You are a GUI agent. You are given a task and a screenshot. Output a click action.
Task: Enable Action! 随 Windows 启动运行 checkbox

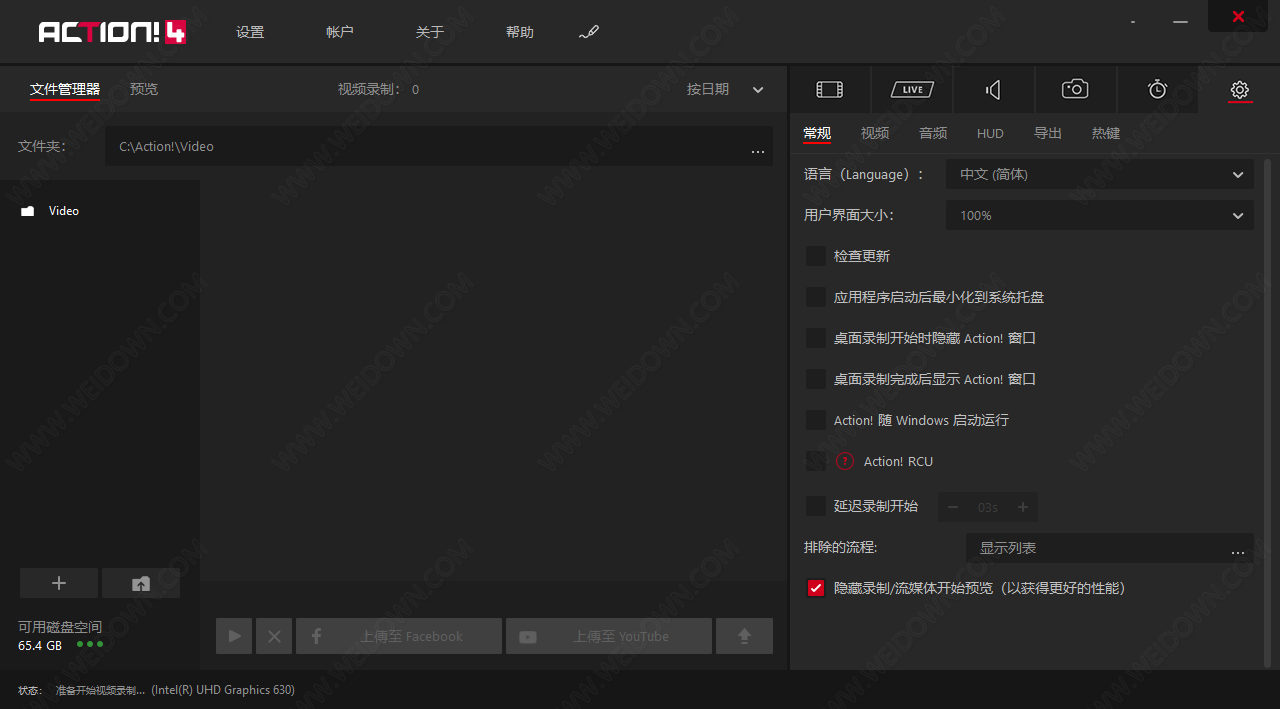tap(816, 420)
